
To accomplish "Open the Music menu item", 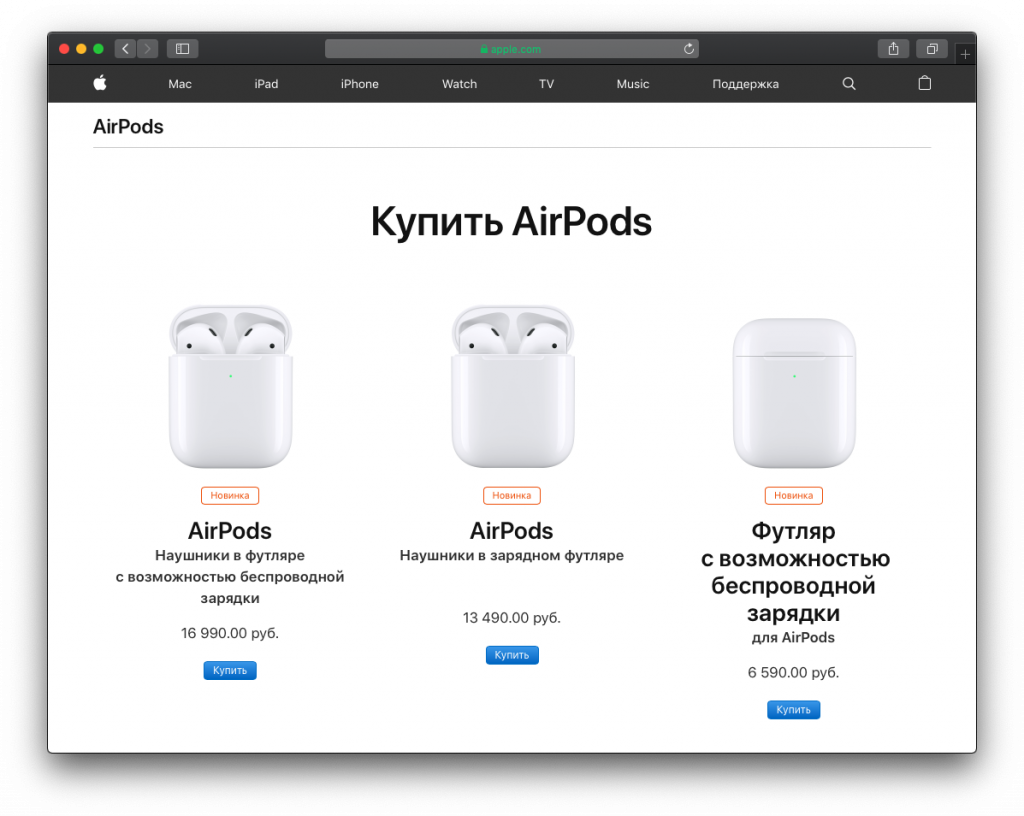I will click(633, 84).
